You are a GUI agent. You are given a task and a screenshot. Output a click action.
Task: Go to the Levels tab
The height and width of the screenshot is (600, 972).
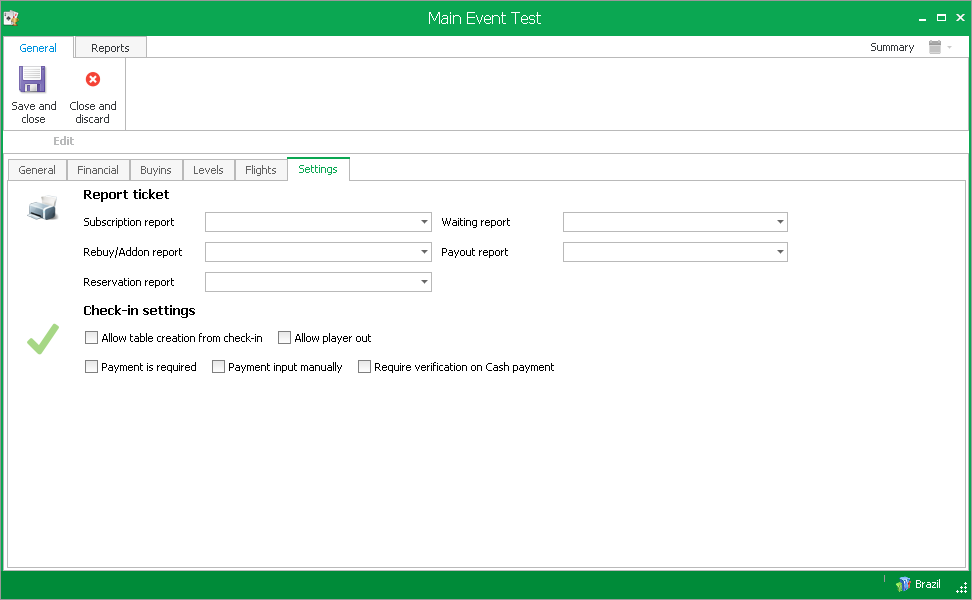coord(208,170)
